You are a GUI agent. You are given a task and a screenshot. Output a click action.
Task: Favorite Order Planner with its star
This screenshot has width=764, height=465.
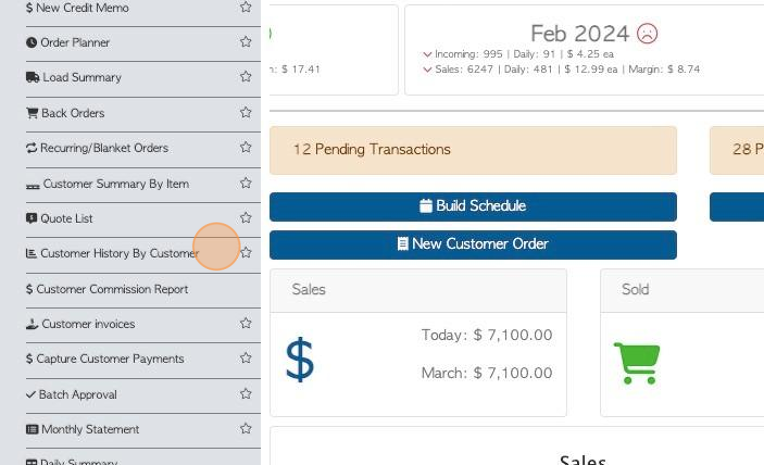click(245, 42)
